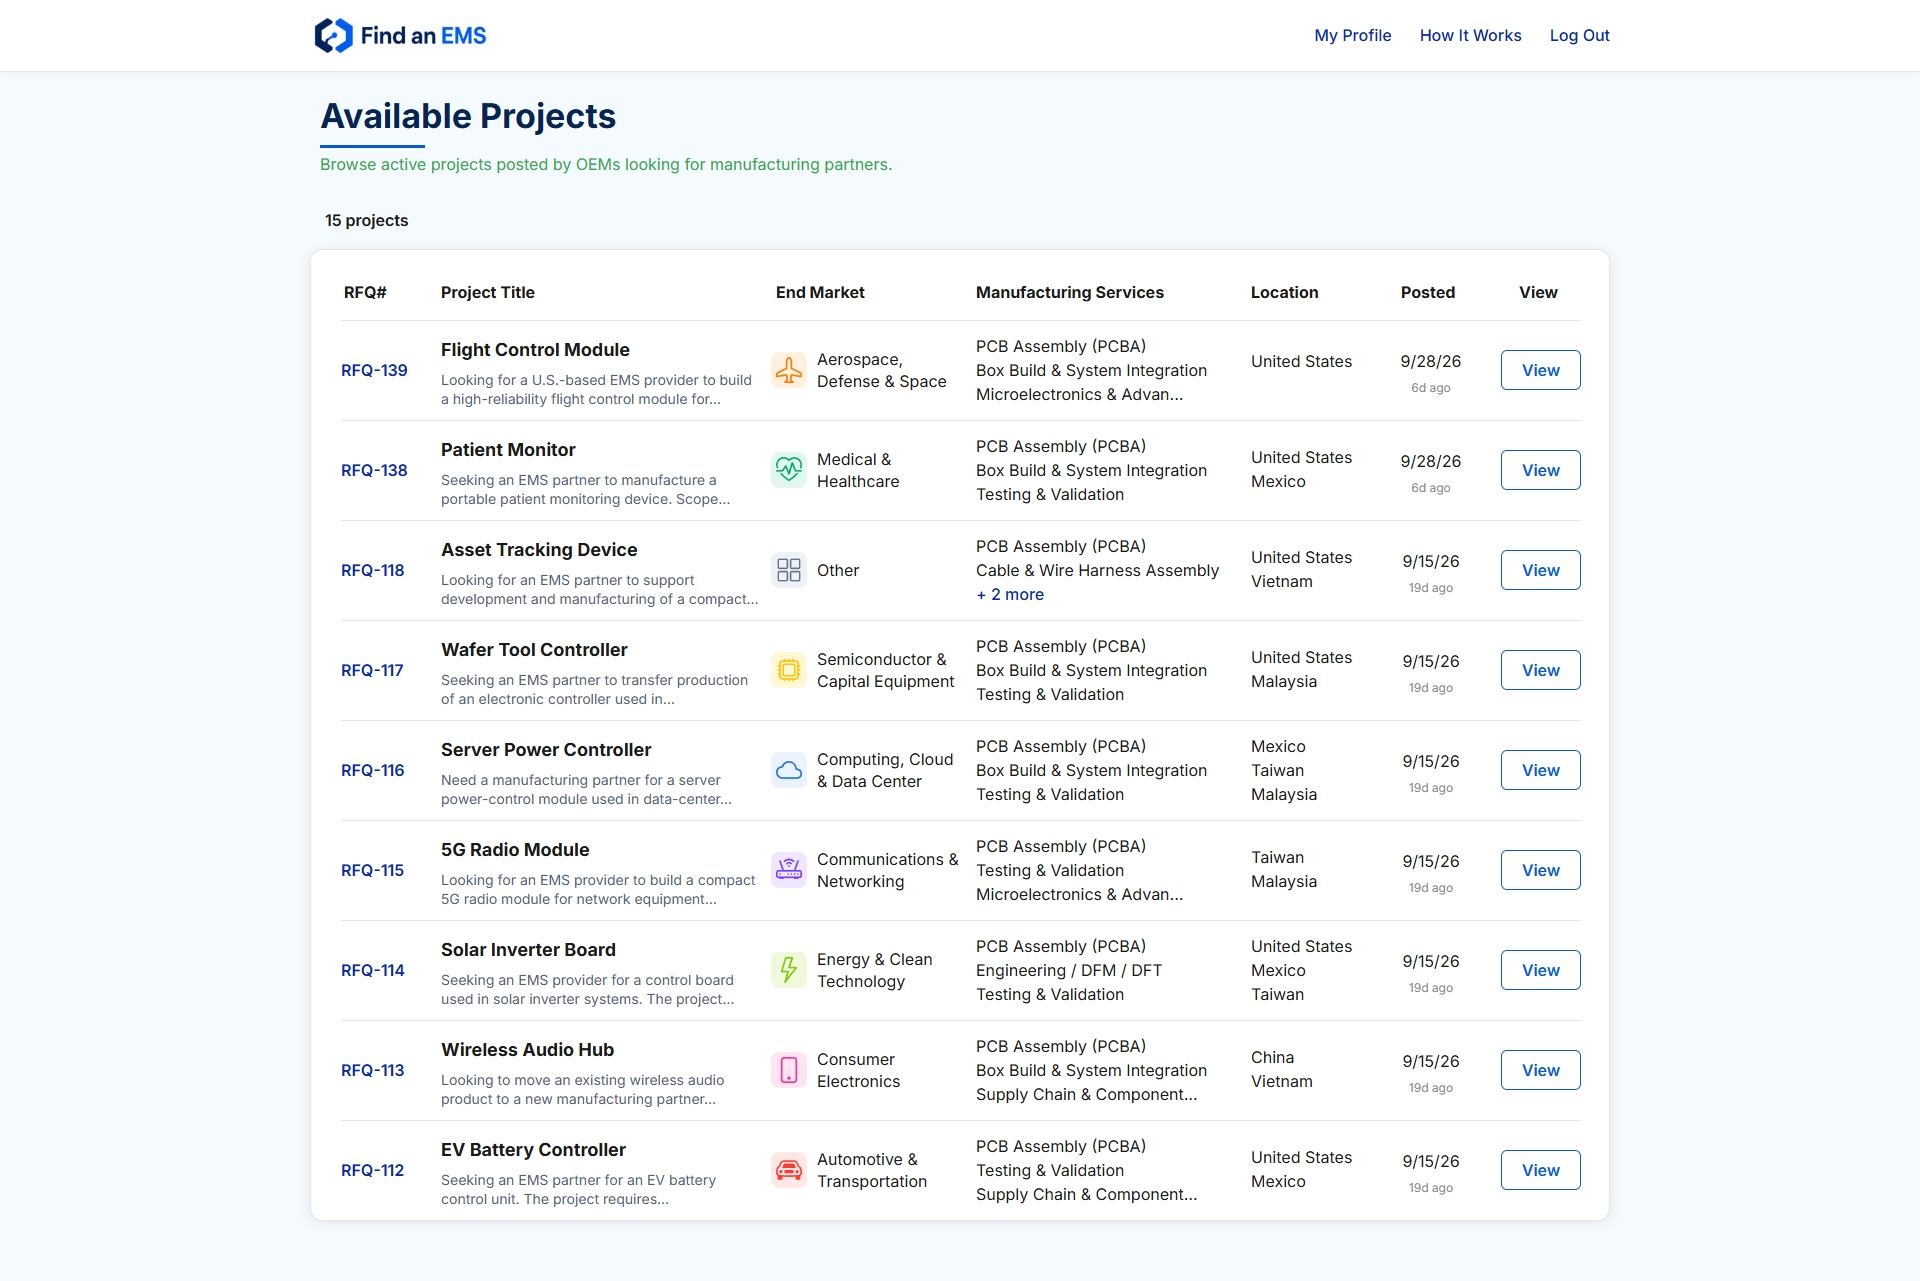Click the End Market column header
Screen dimensions: 1920x1281
click(820, 292)
